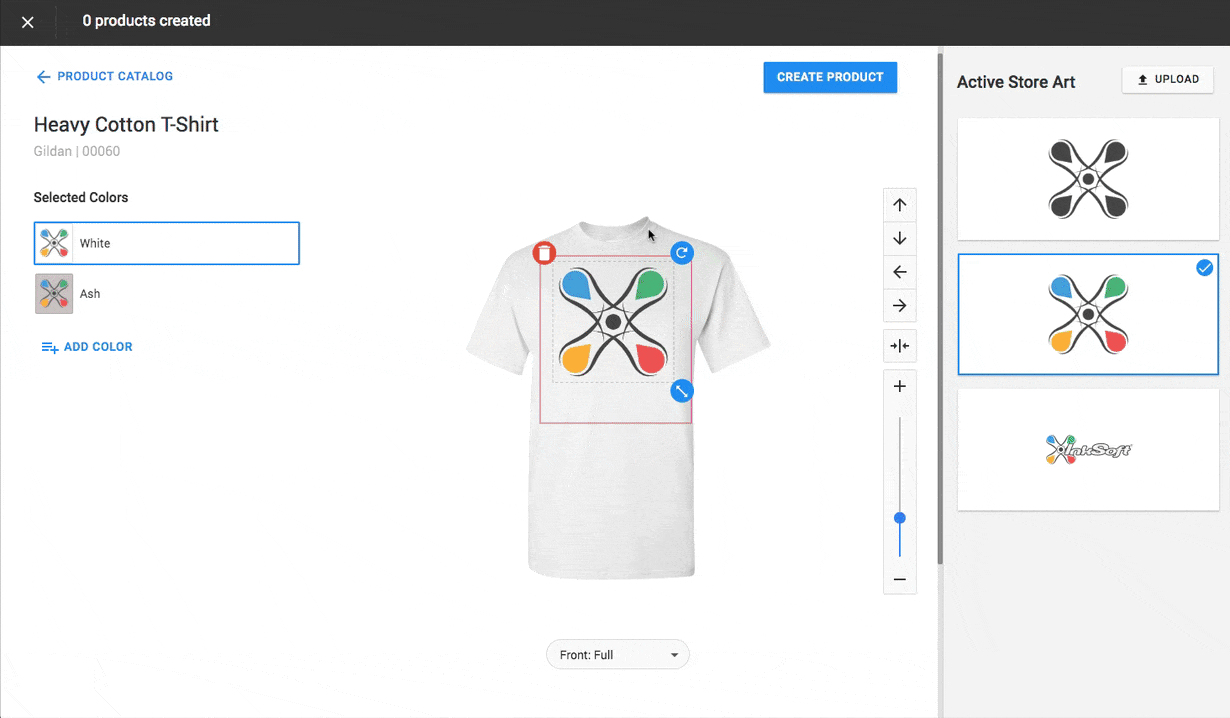Center artwork horizontally
The width and height of the screenshot is (1230, 718).
tap(900, 346)
